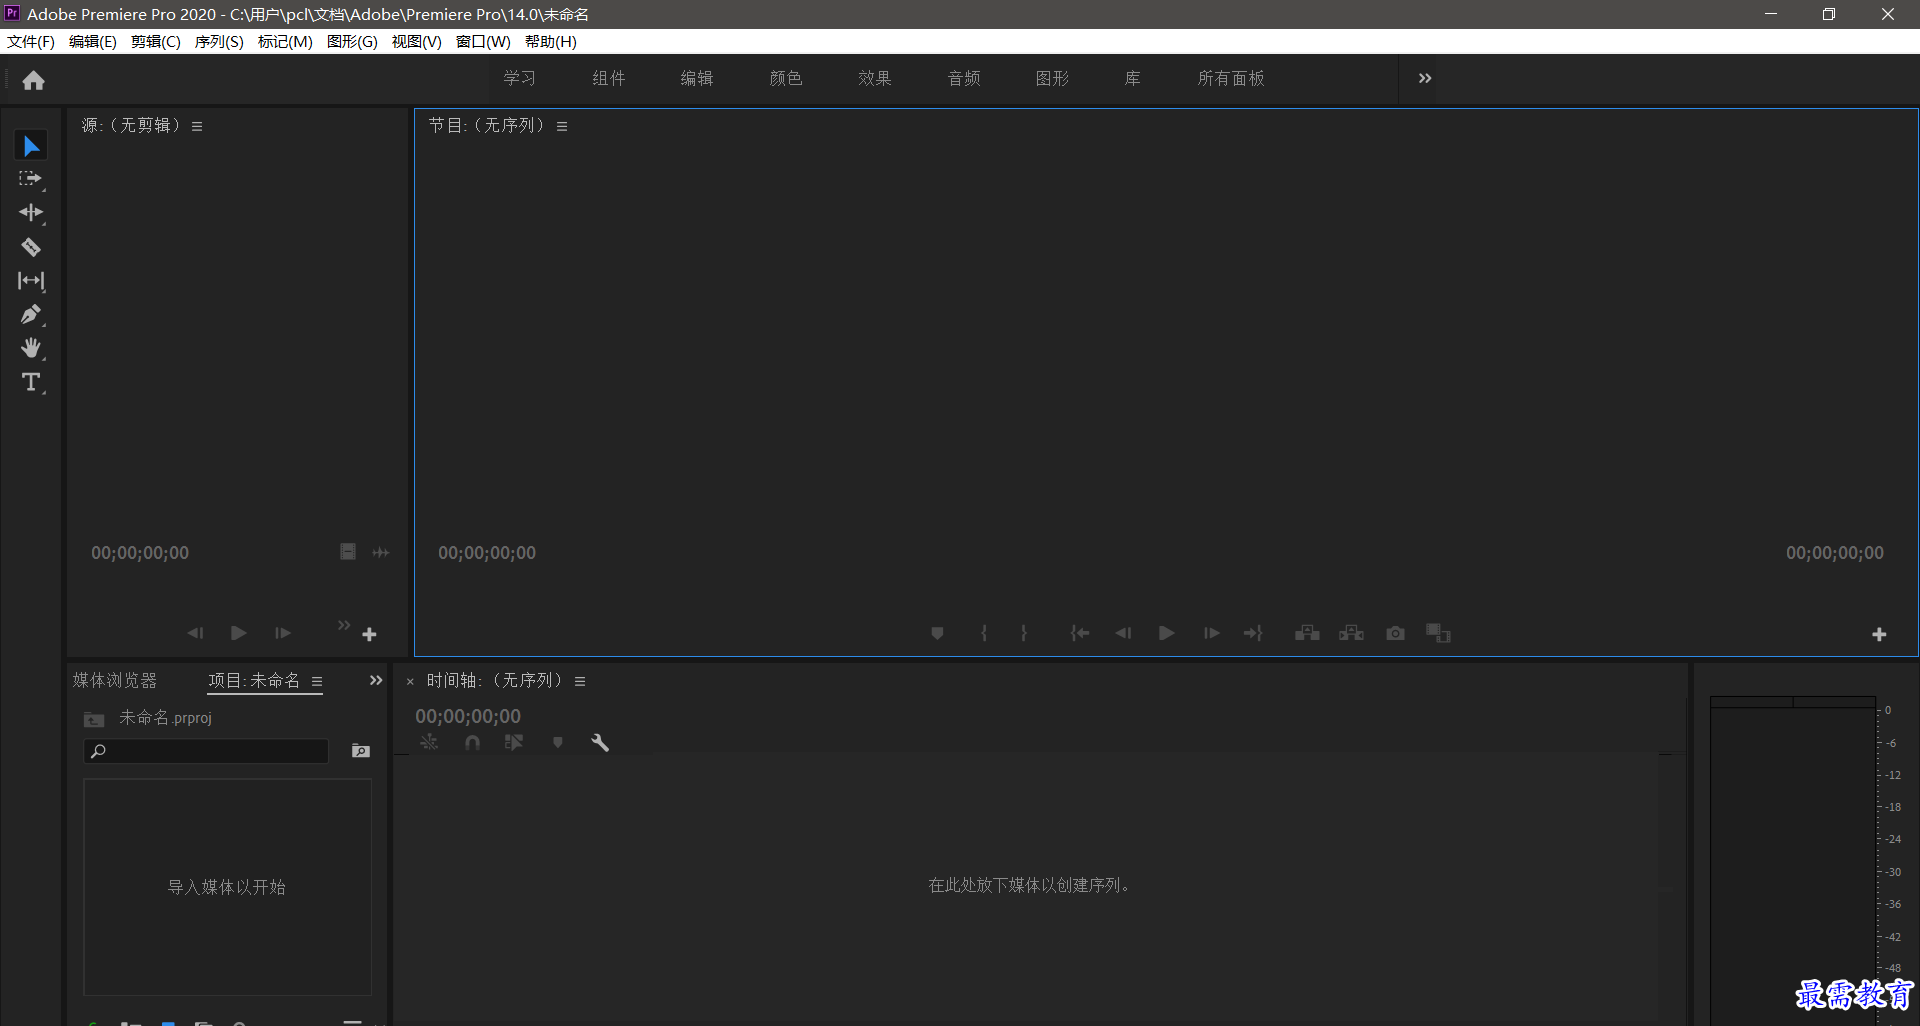Open the 文件(F) menu
The image size is (1920, 1026).
[31, 42]
